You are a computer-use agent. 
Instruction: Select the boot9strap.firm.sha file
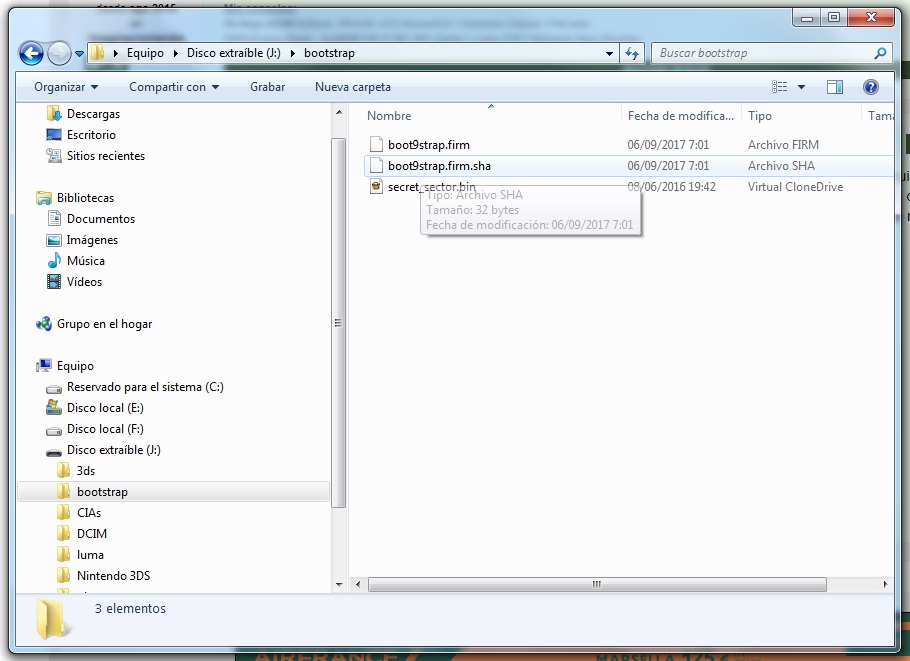point(439,165)
